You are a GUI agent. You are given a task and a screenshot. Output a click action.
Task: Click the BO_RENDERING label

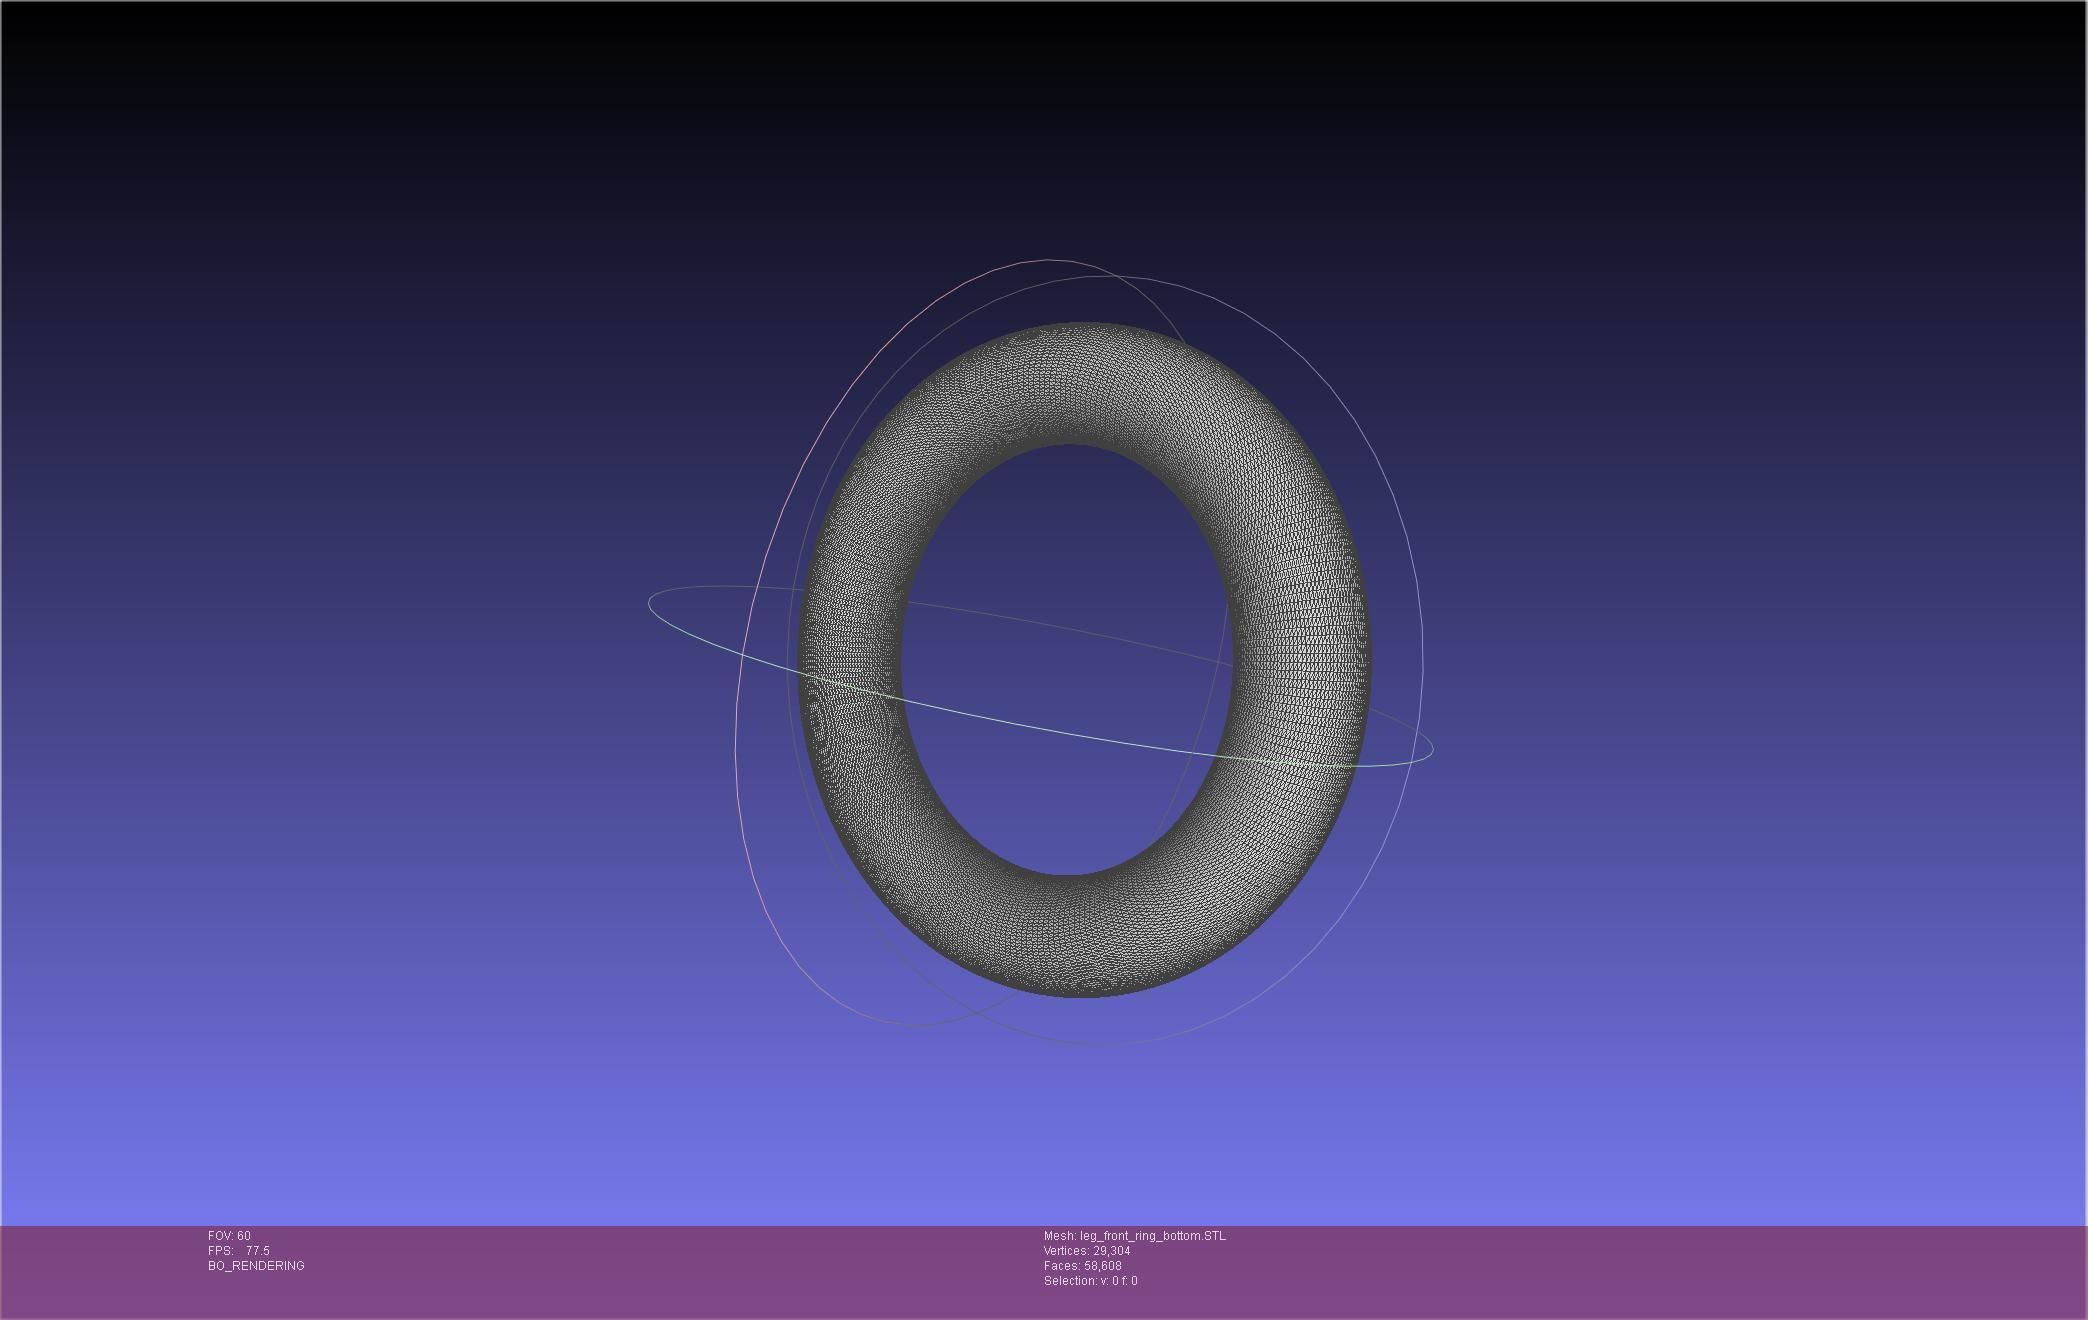256,1266
